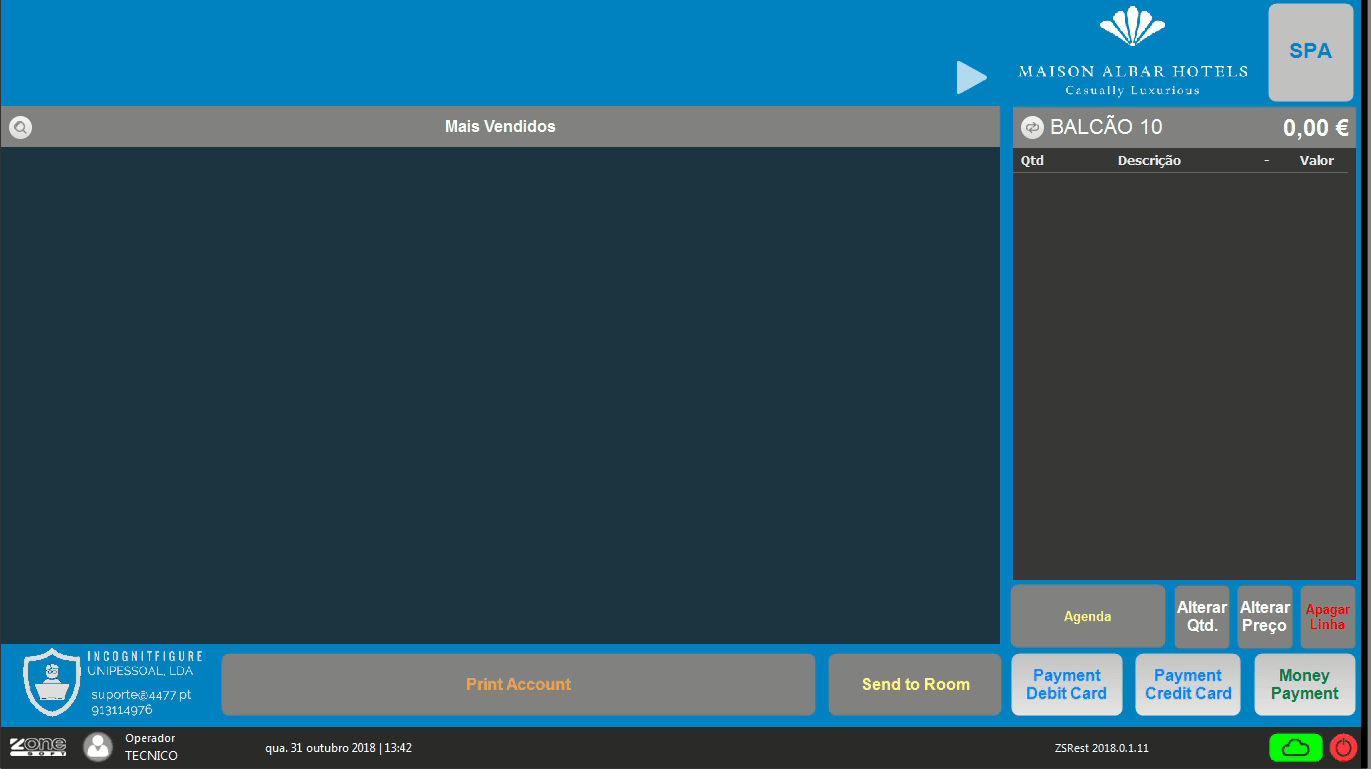Screen dimensions: 1371x769
Task: Click the Incognitfigure shield logo
Action: (51, 683)
